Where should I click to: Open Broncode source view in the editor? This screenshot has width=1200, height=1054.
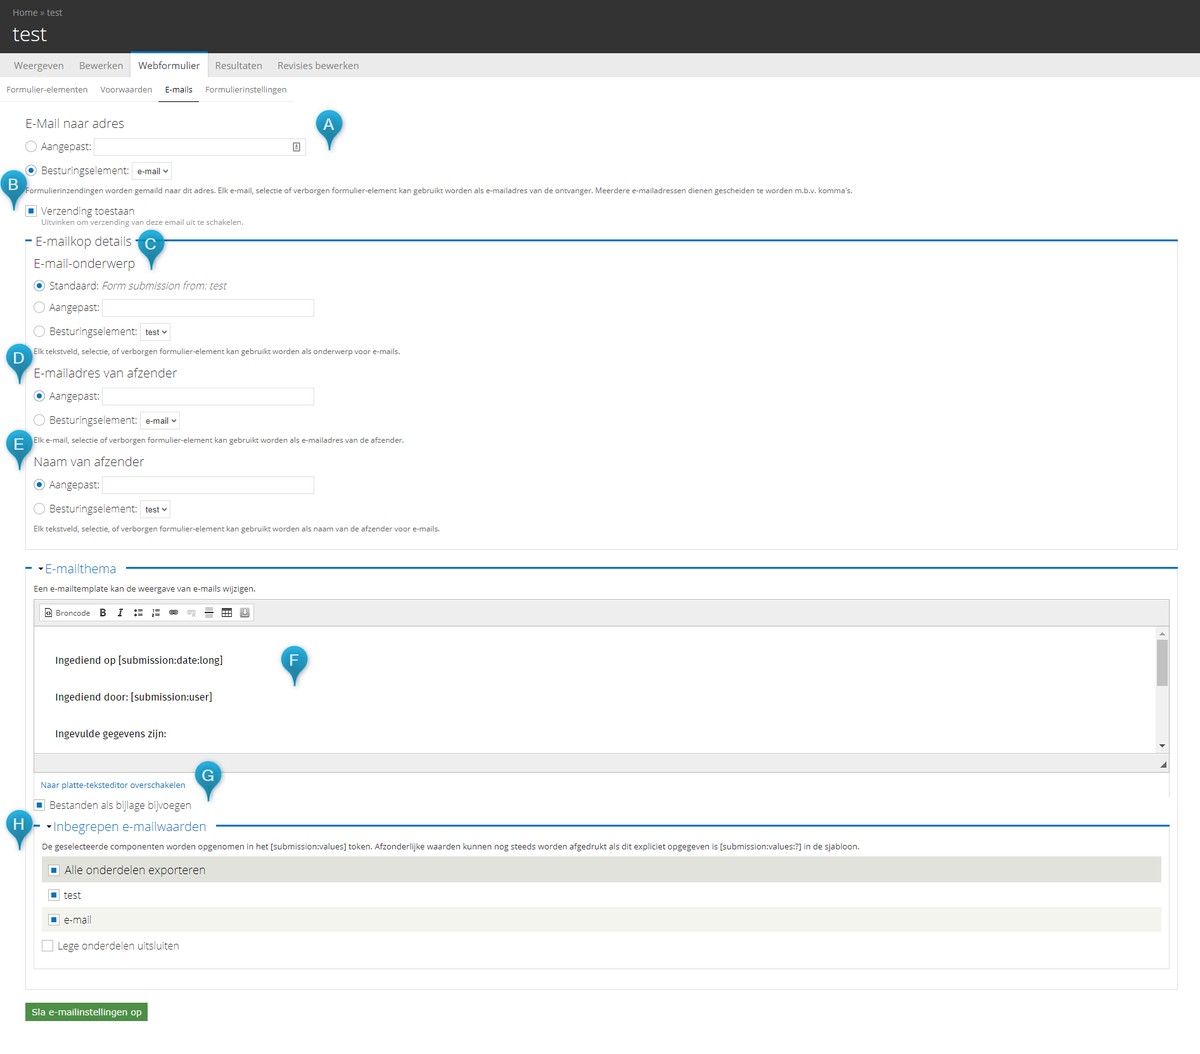pos(68,613)
